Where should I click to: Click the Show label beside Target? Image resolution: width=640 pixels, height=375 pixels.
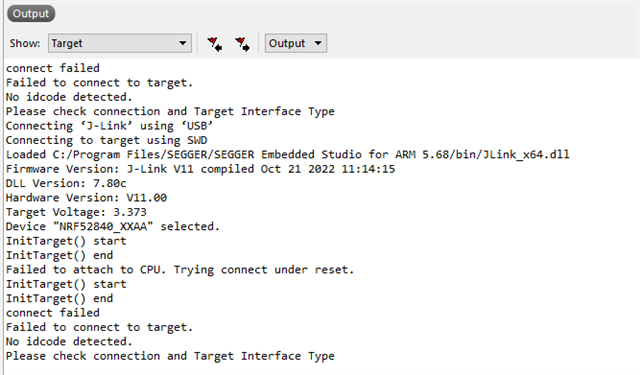(25, 43)
